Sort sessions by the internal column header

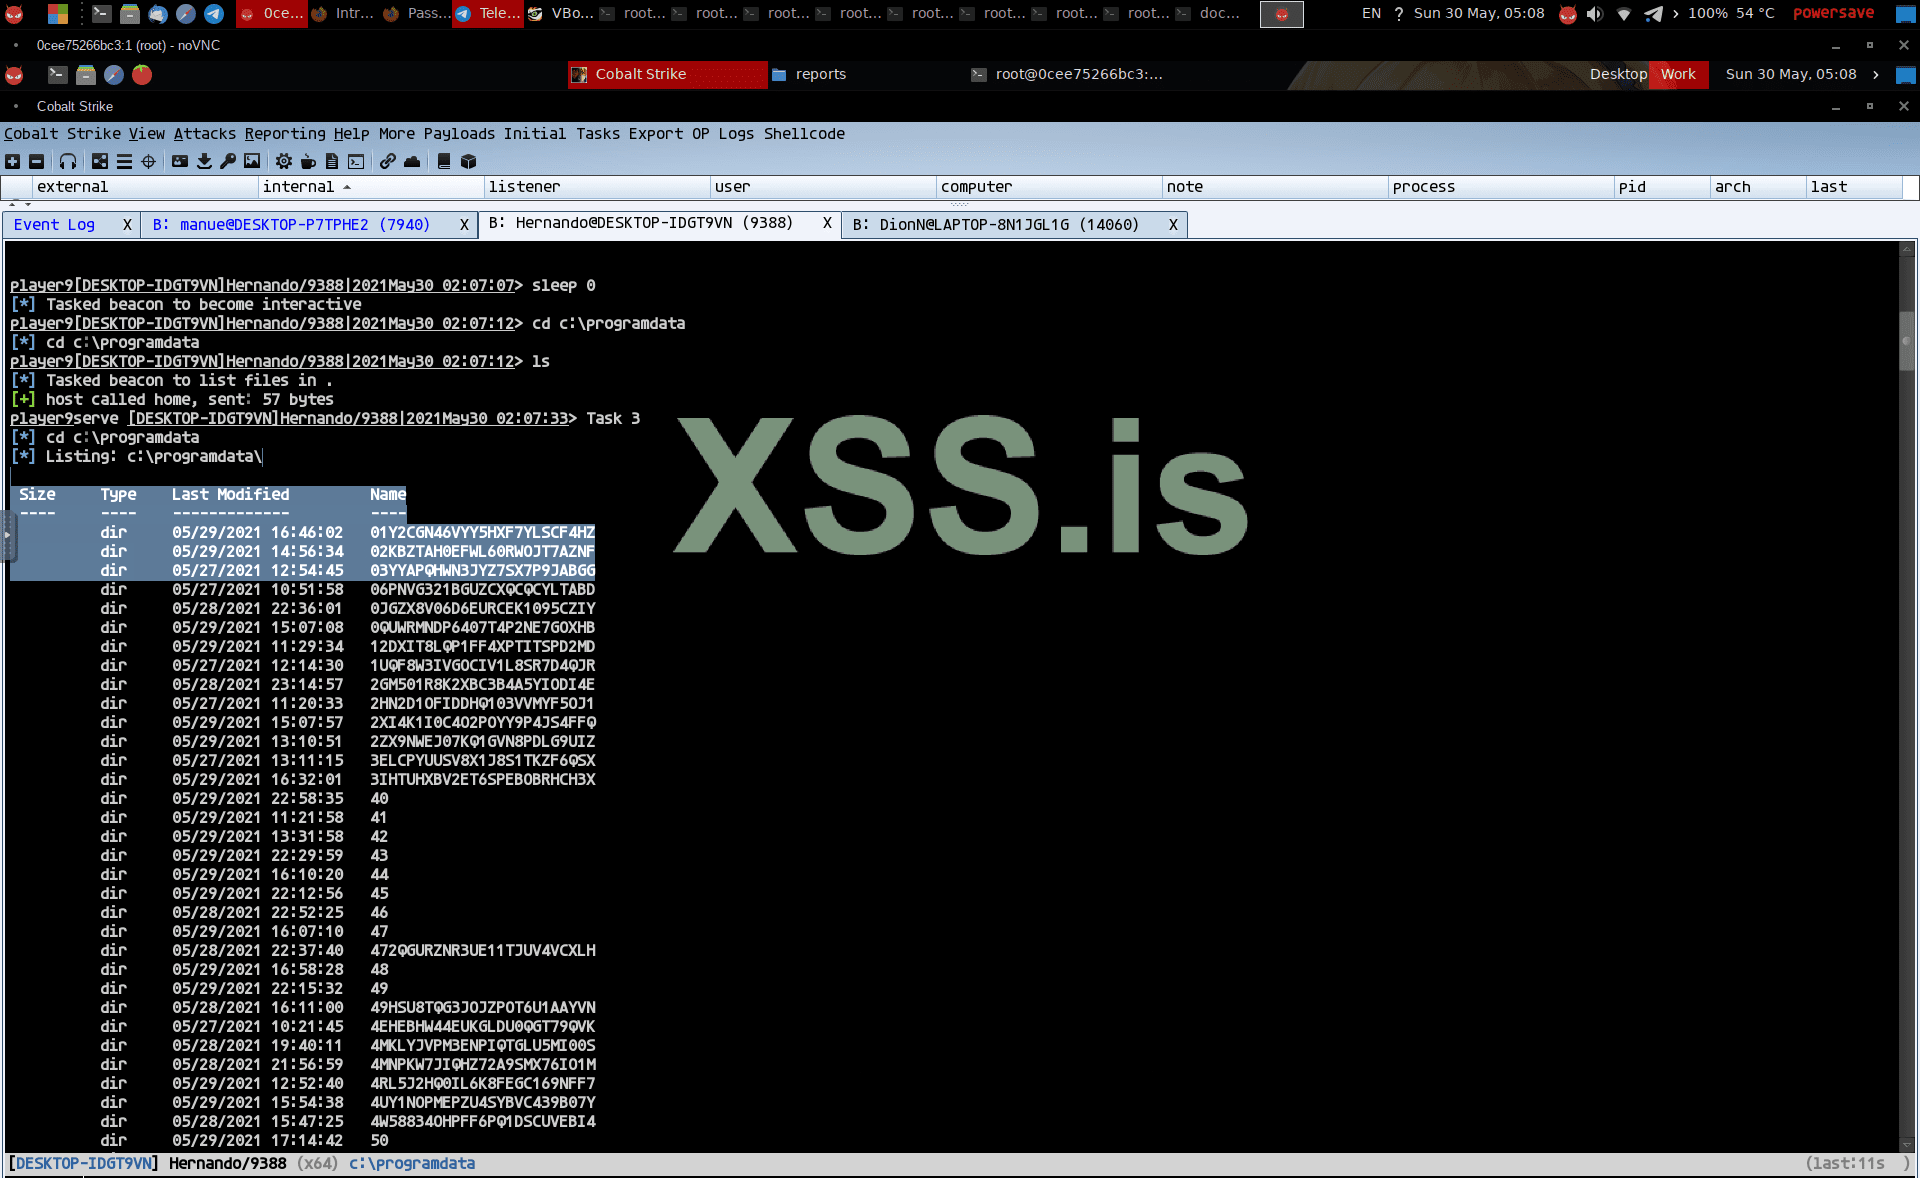[298, 187]
